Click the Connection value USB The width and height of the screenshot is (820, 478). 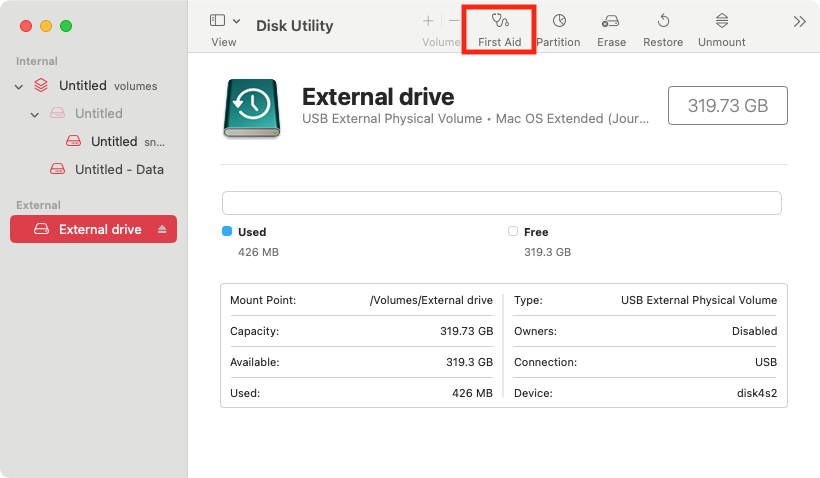click(x=766, y=362)
